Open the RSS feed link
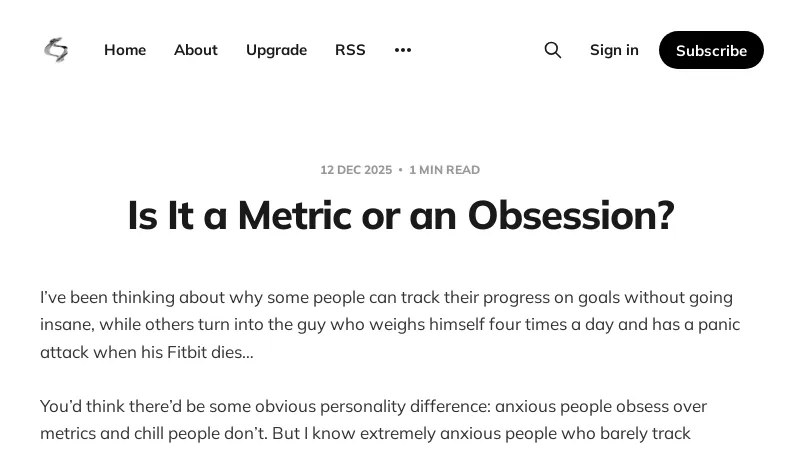800x450 pixels. coord(350,50)
